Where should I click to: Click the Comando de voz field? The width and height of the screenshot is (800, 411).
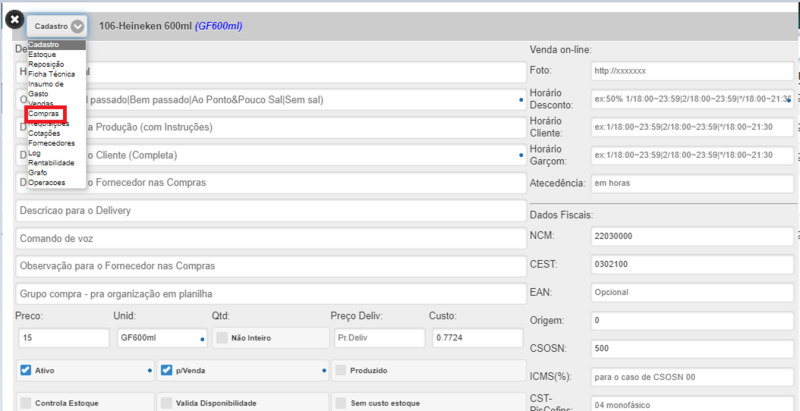pos(271,238)
